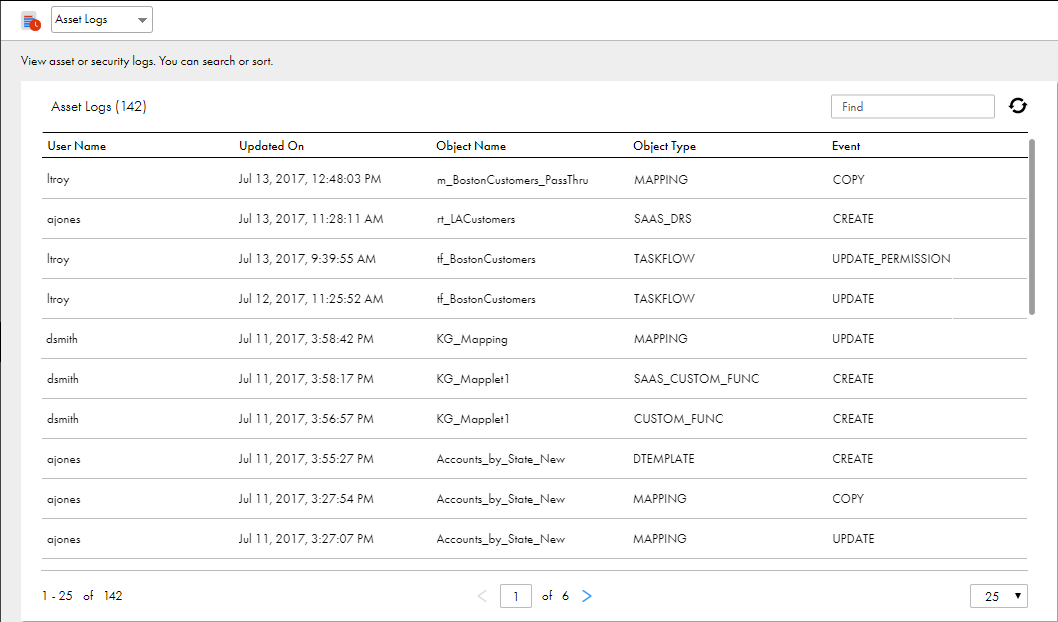Click the table vertical scrollbar

[x=1031, y=227]
